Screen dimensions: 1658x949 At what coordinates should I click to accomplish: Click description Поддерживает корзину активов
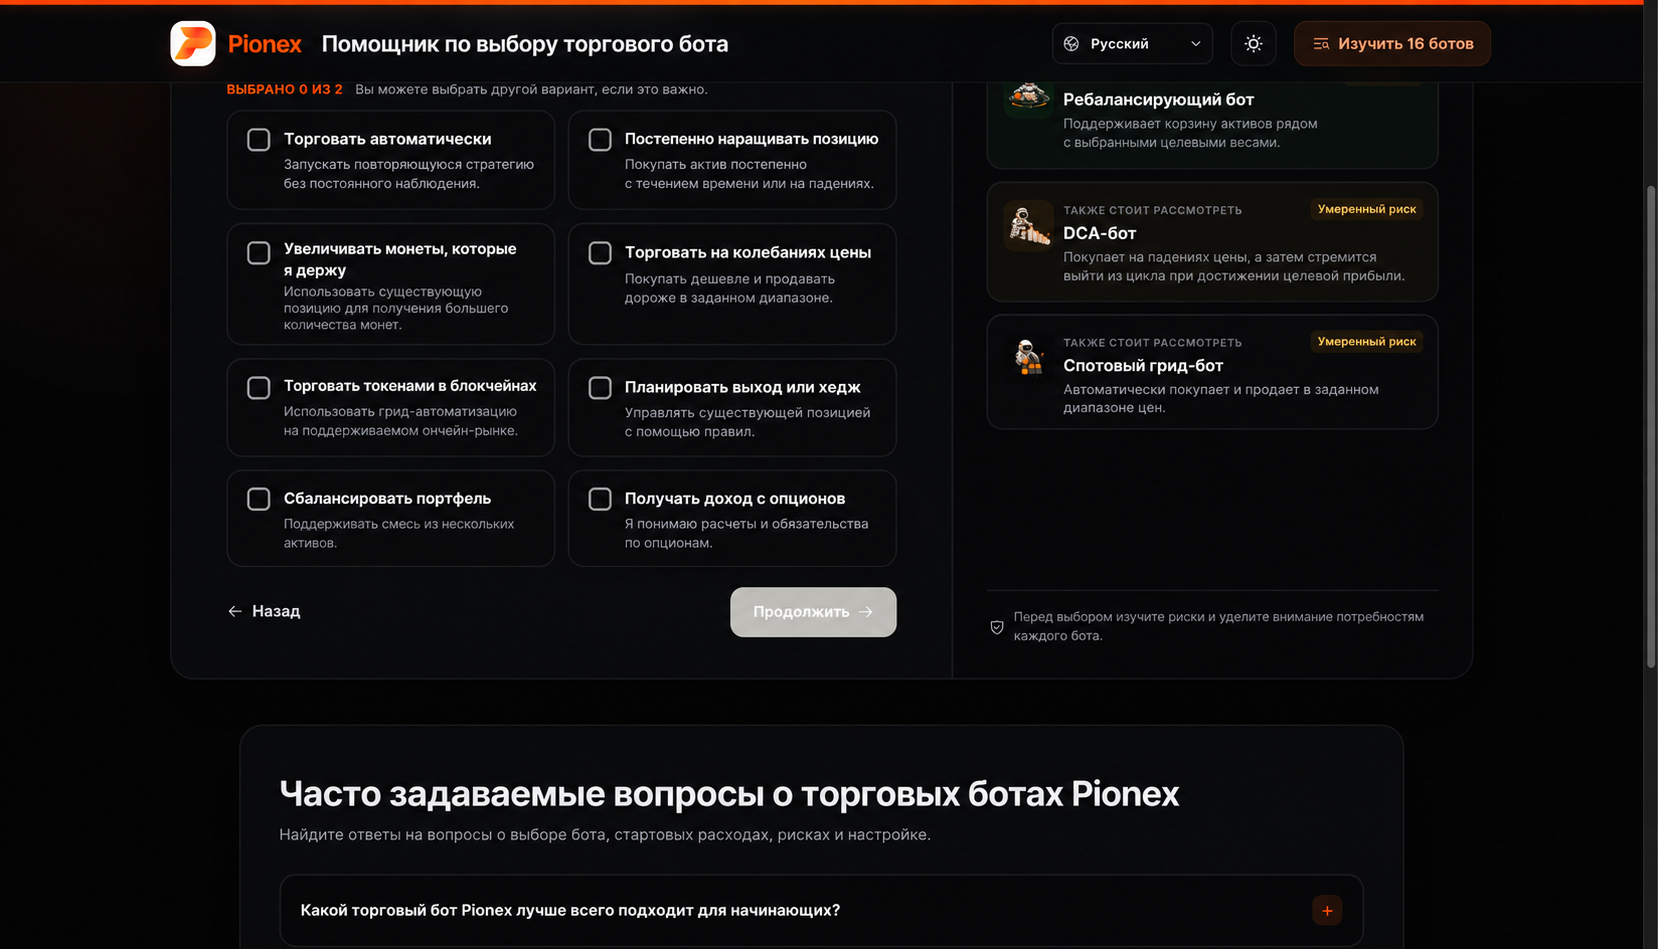pos(1190,133)
